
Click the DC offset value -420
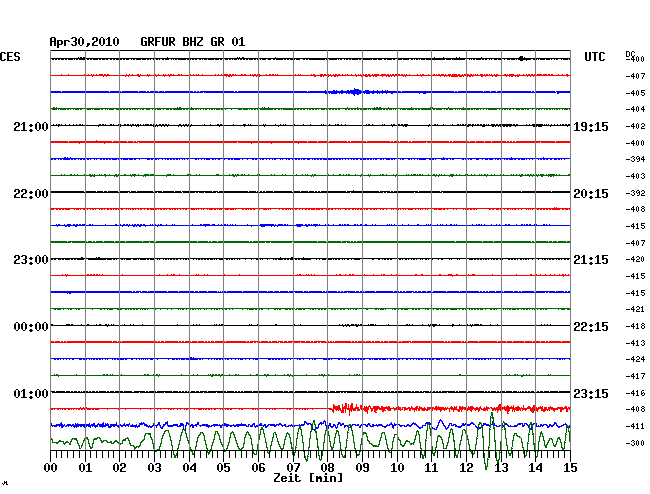pyautogui.click(x=635, y=259)
